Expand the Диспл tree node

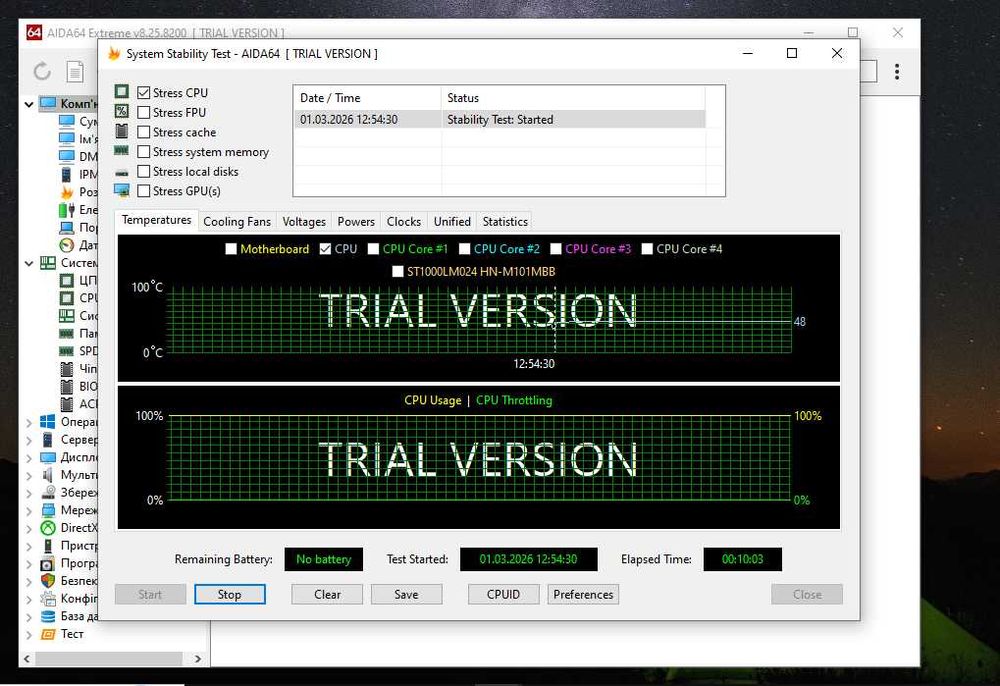[x=29, y=457]
